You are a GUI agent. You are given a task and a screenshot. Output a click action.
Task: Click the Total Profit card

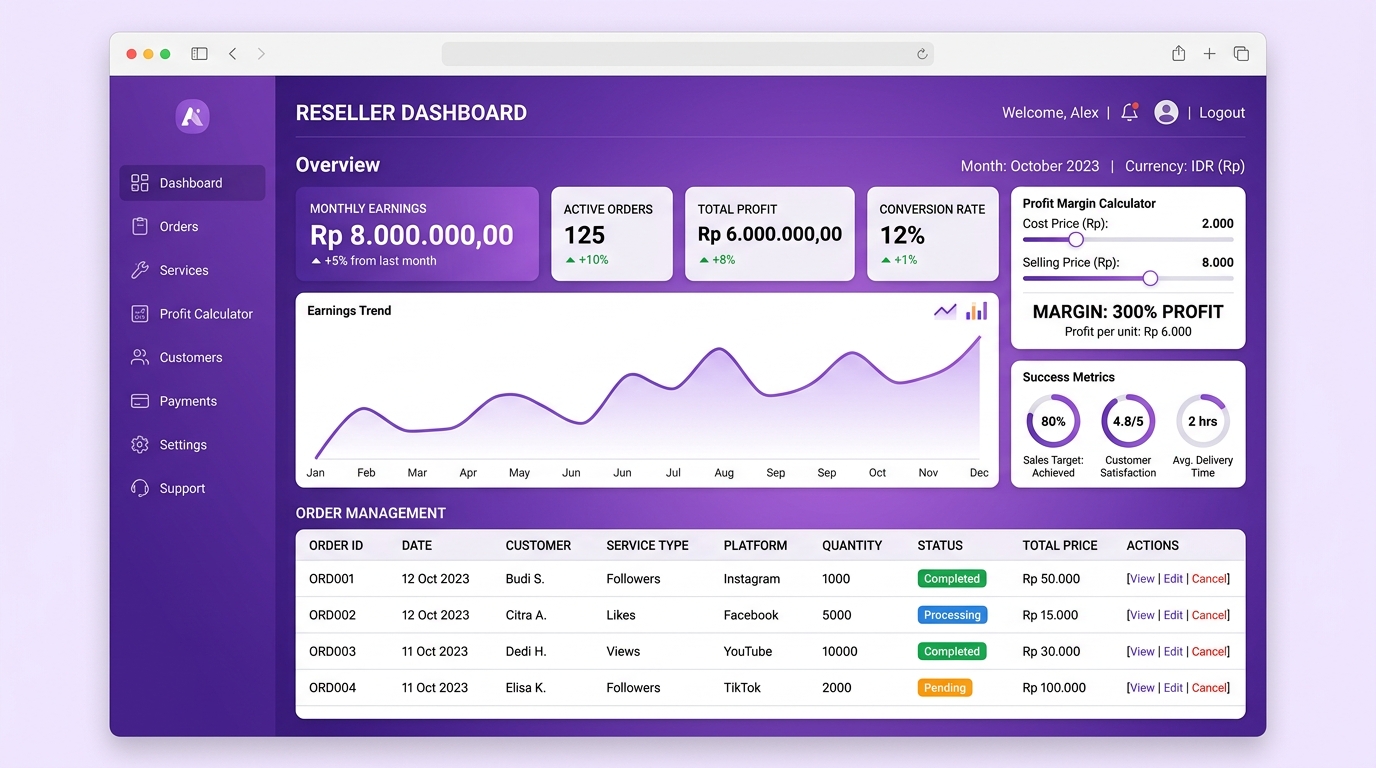[770, 234]
